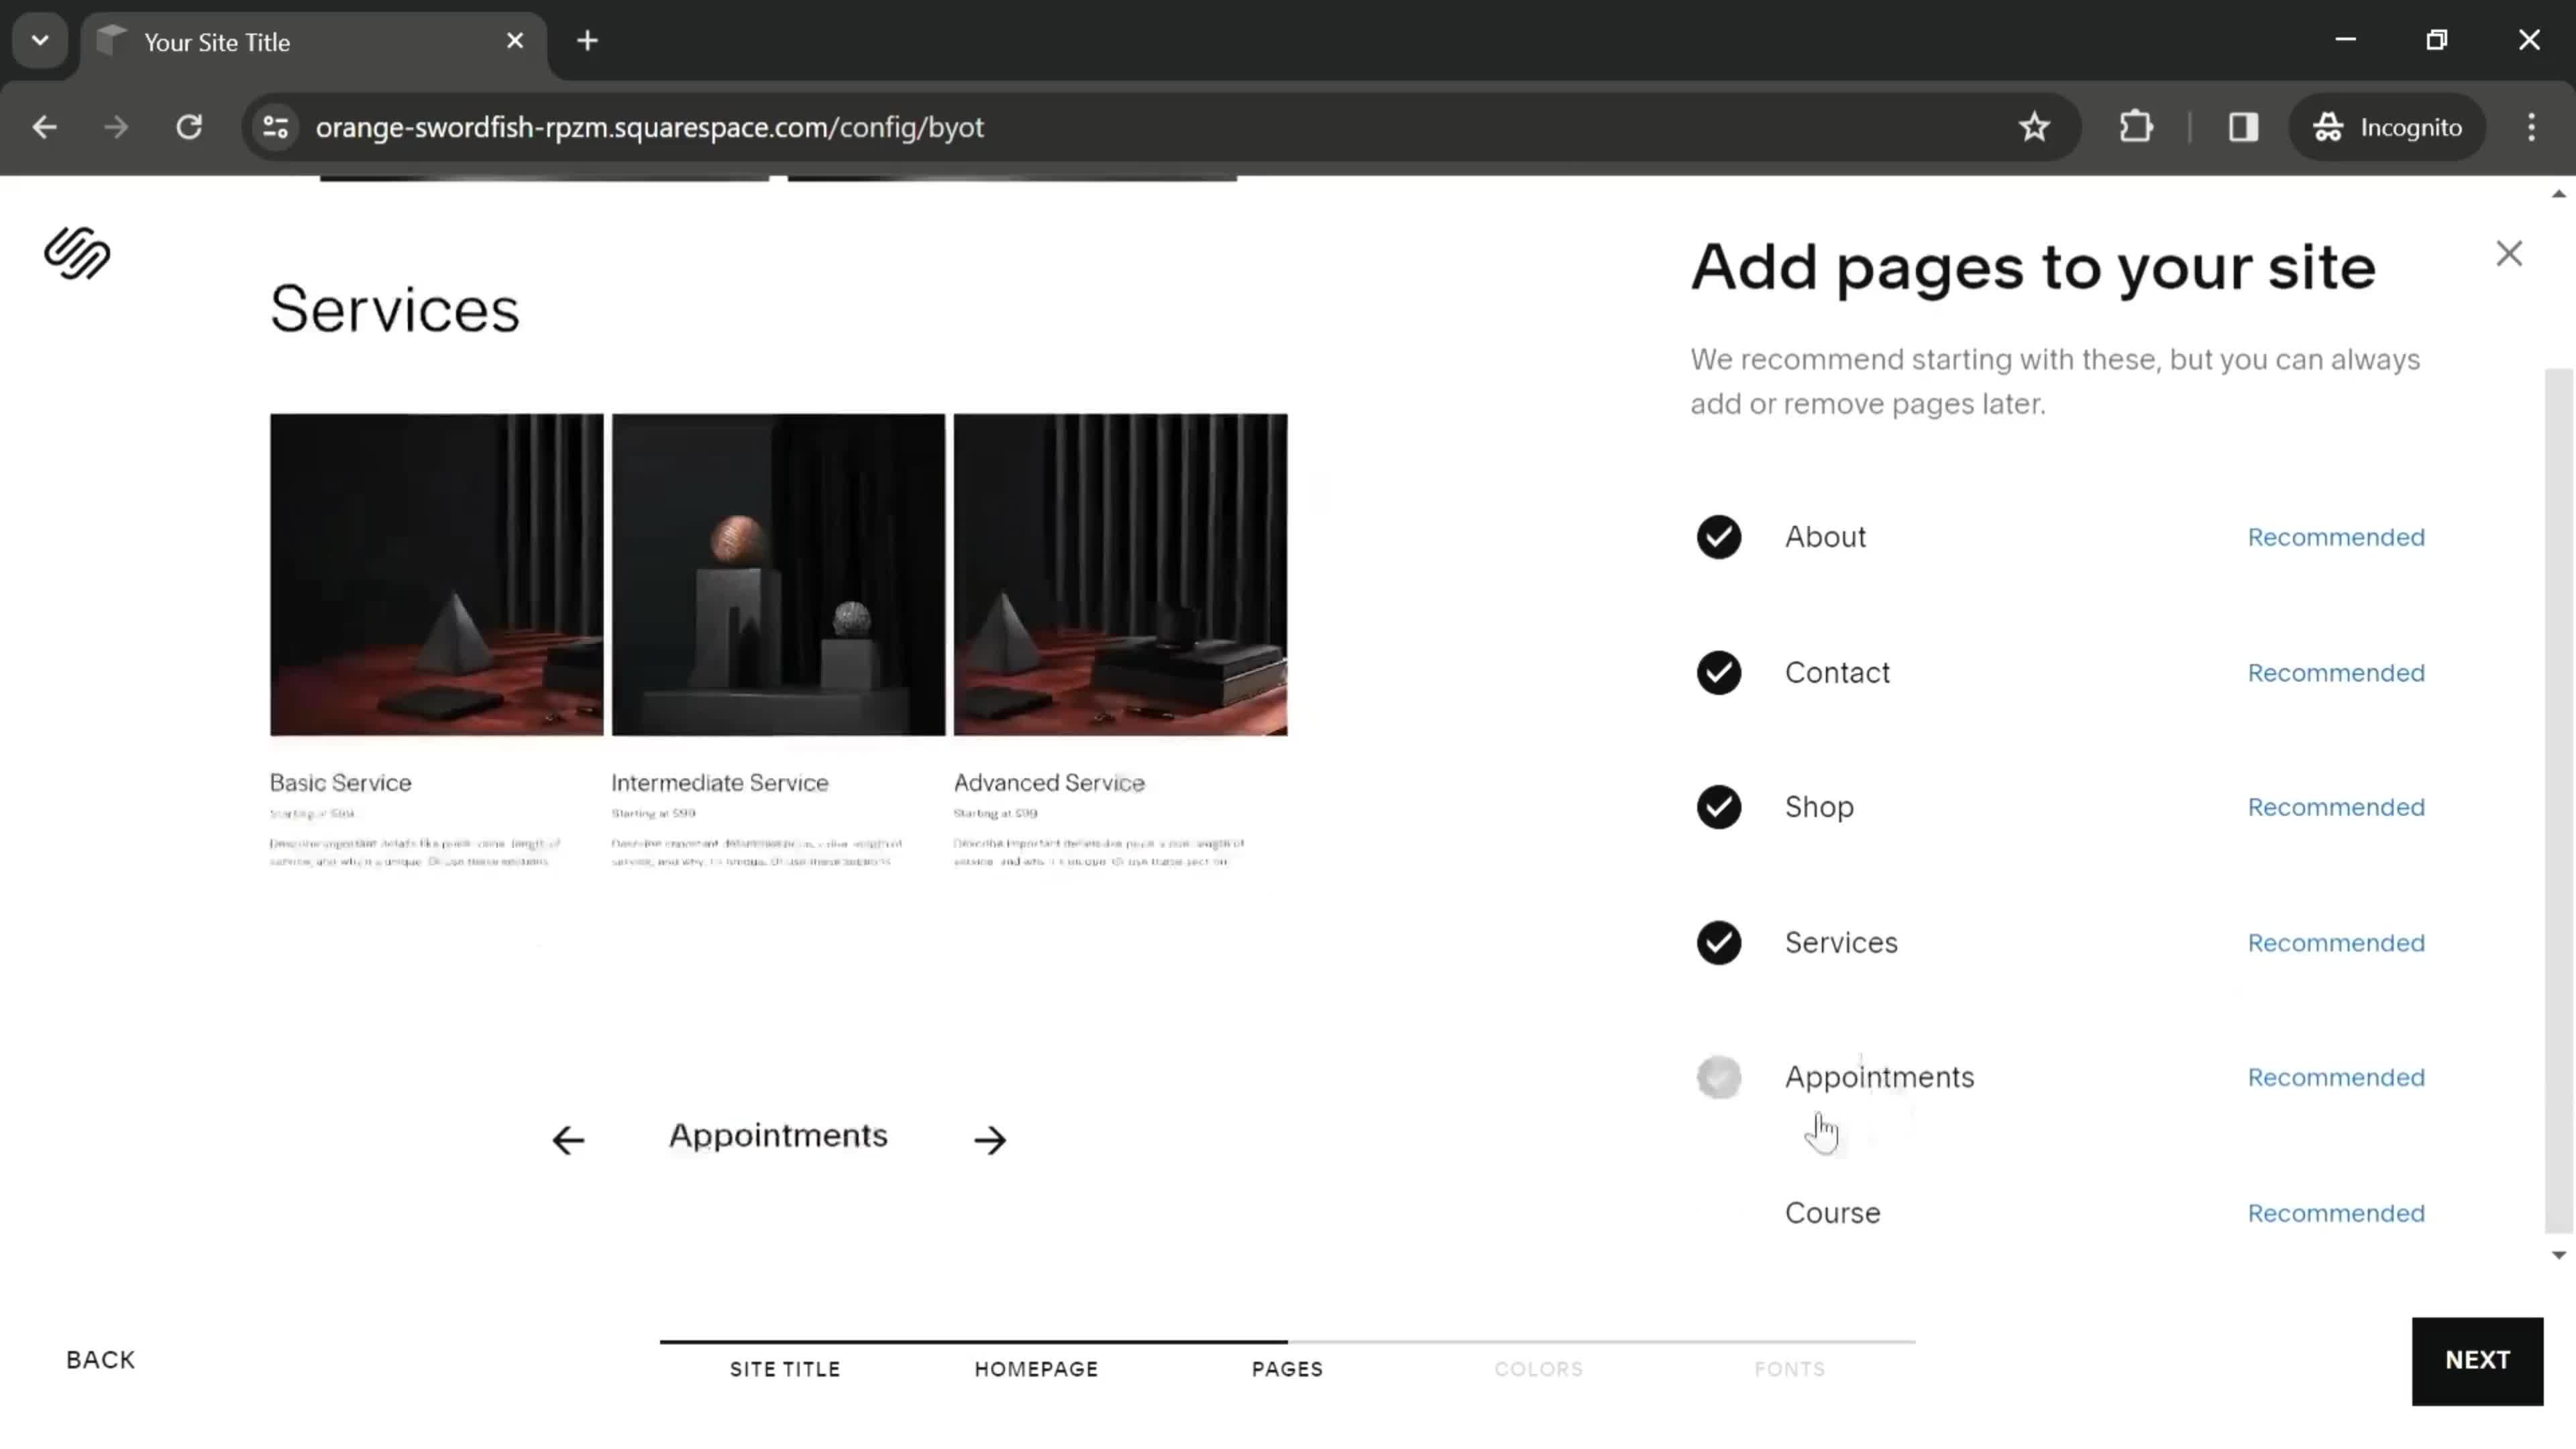This screenshot has width=2576, height=1449.
Task: Click the Intermediate Service title
Action: click(720, 783)
